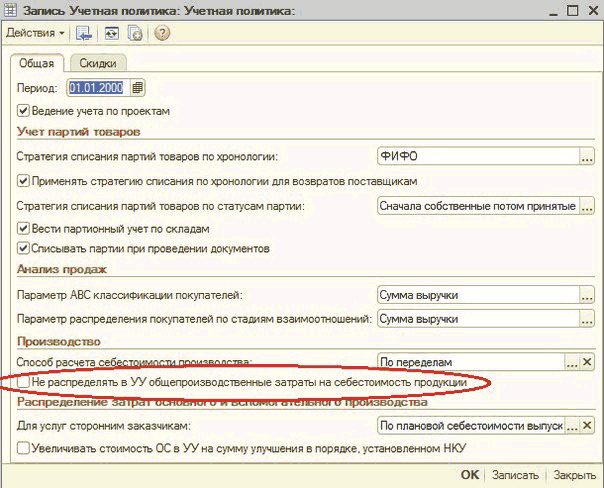The width and height of the screenshot is (604, 488).
Task: Clear the По плановой себестоимости field
Action: click(587, 427)
